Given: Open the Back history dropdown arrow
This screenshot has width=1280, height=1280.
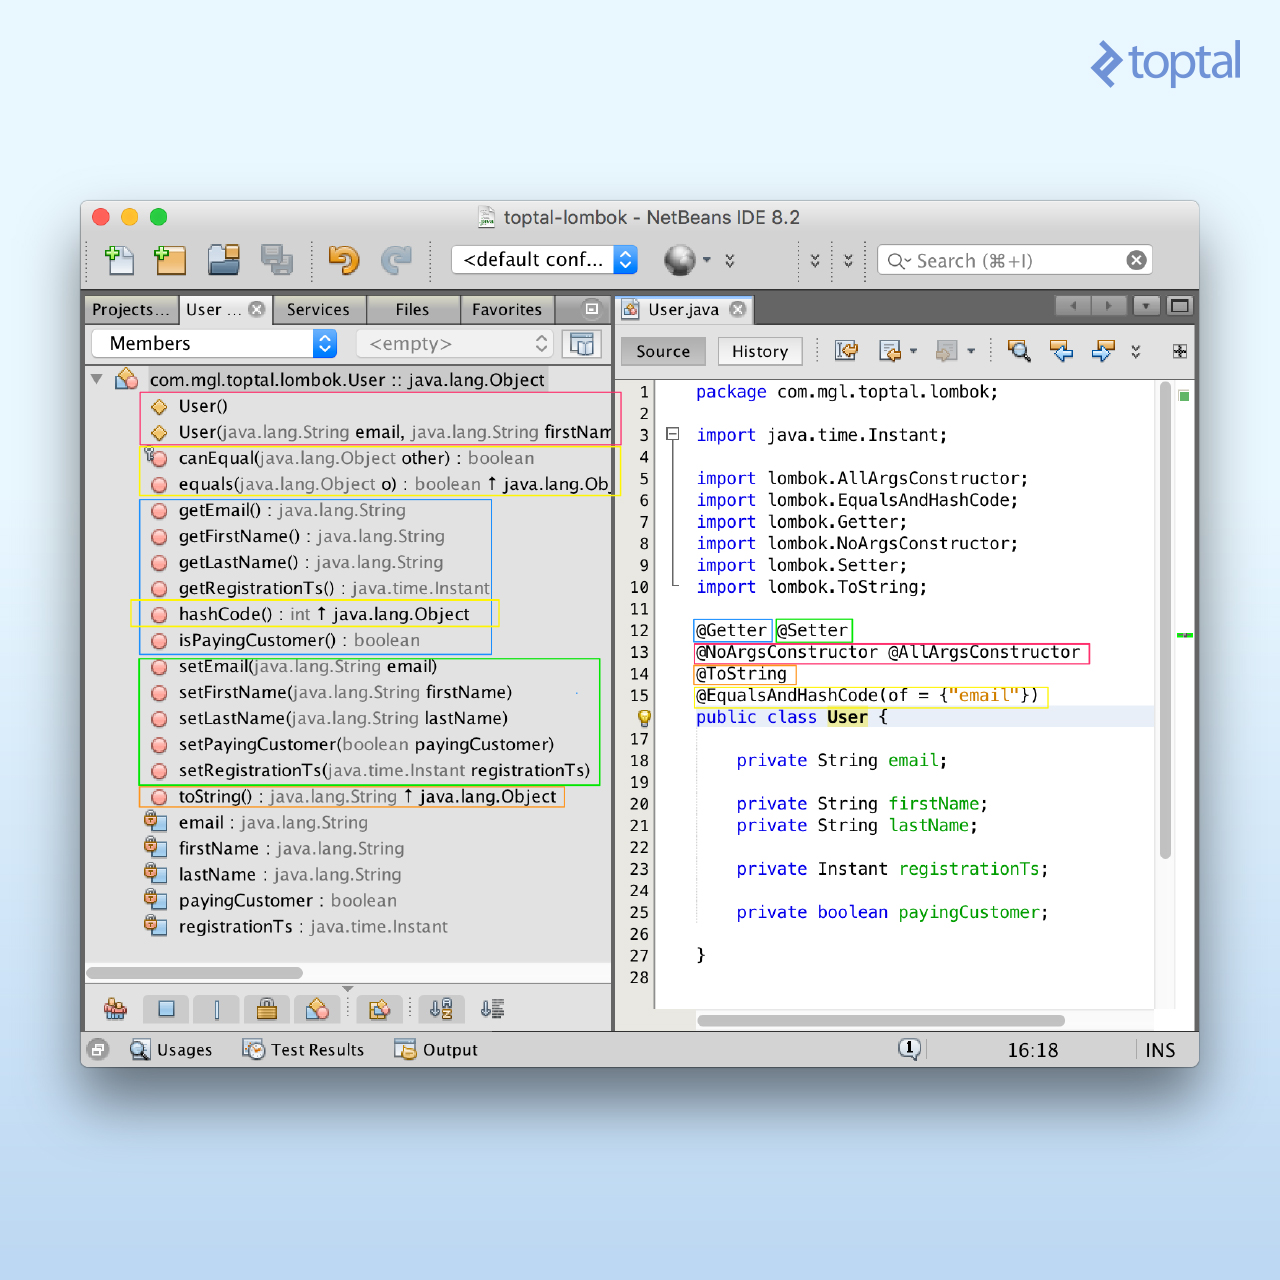Looking at the screenshot, I should 913,351.
